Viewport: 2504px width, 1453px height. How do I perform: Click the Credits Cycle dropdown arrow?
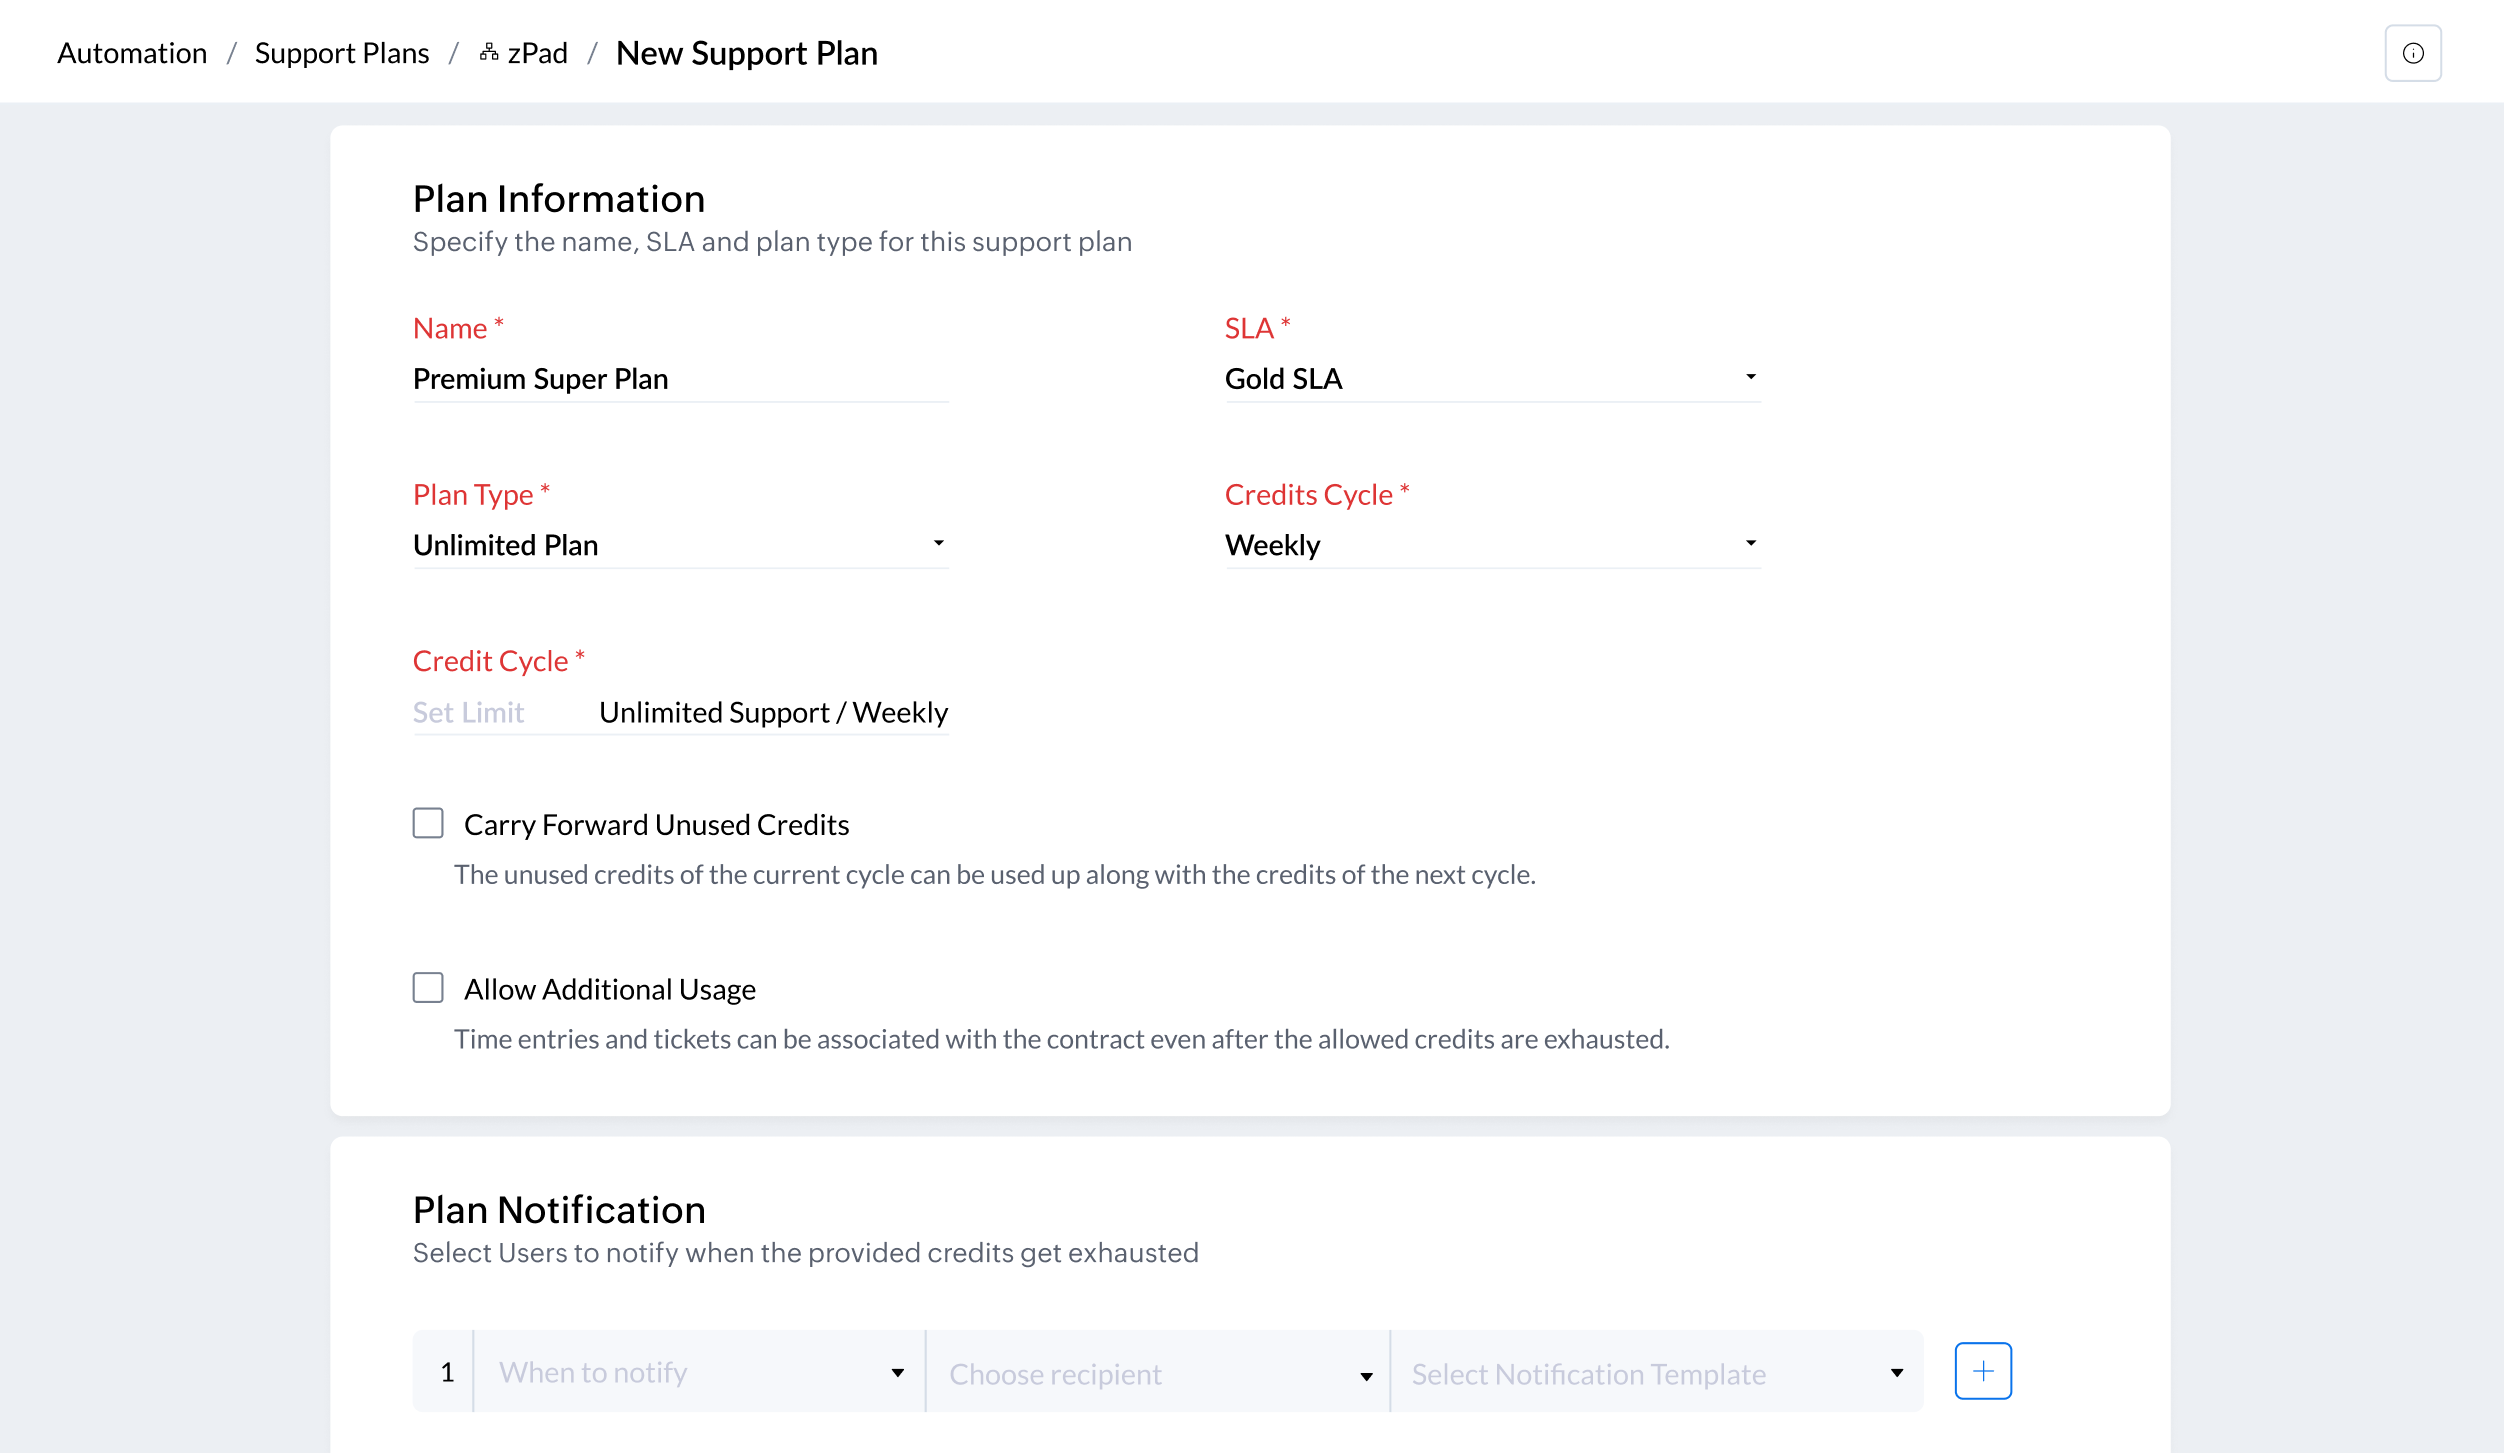[1750, 543]
